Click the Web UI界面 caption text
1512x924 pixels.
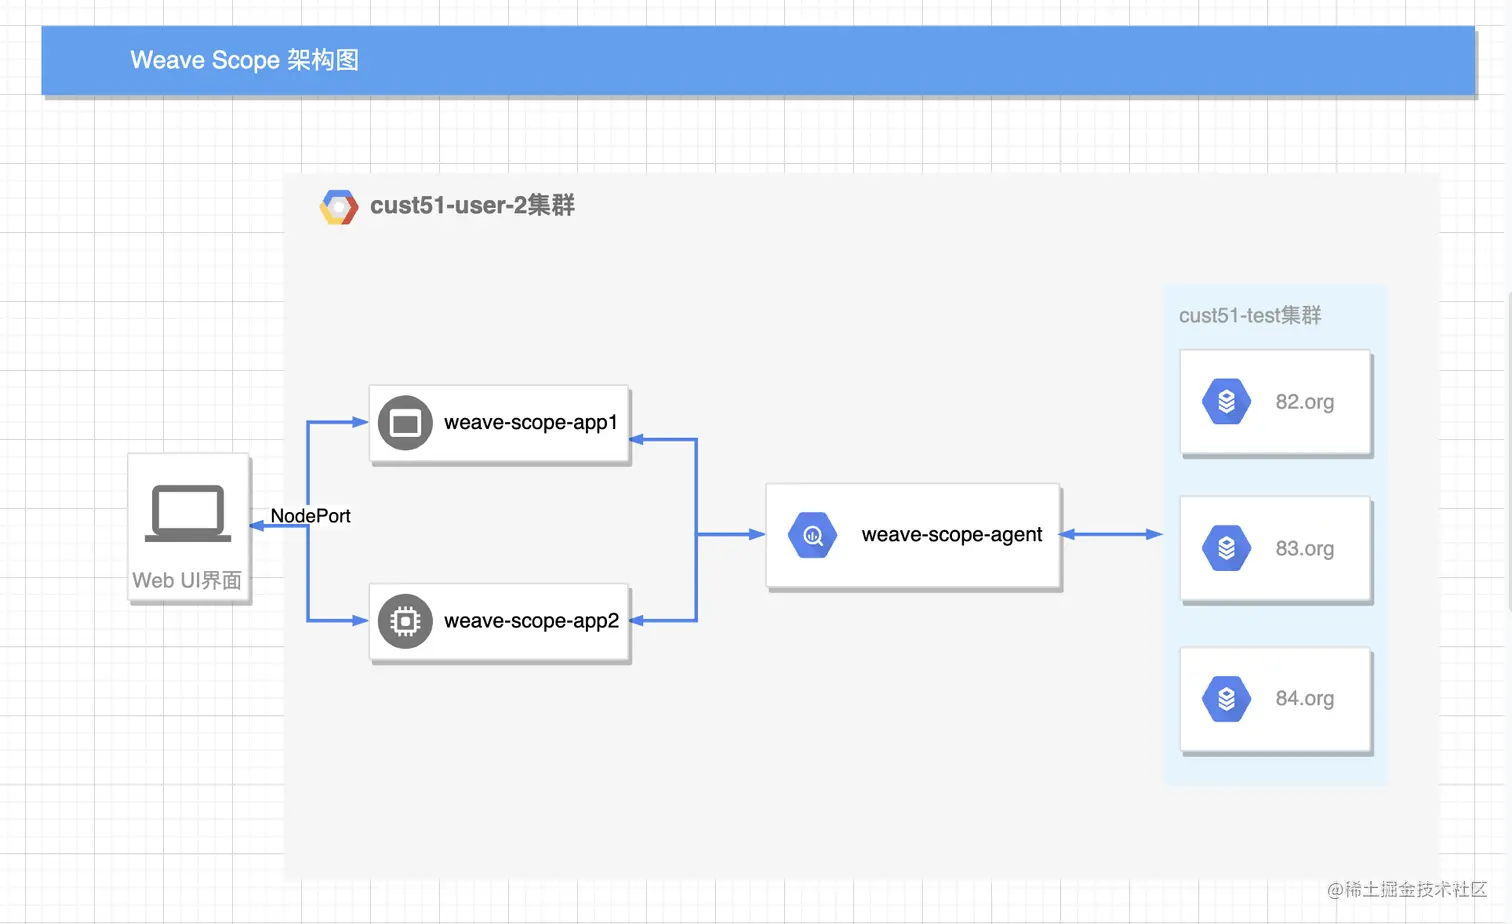188,579
